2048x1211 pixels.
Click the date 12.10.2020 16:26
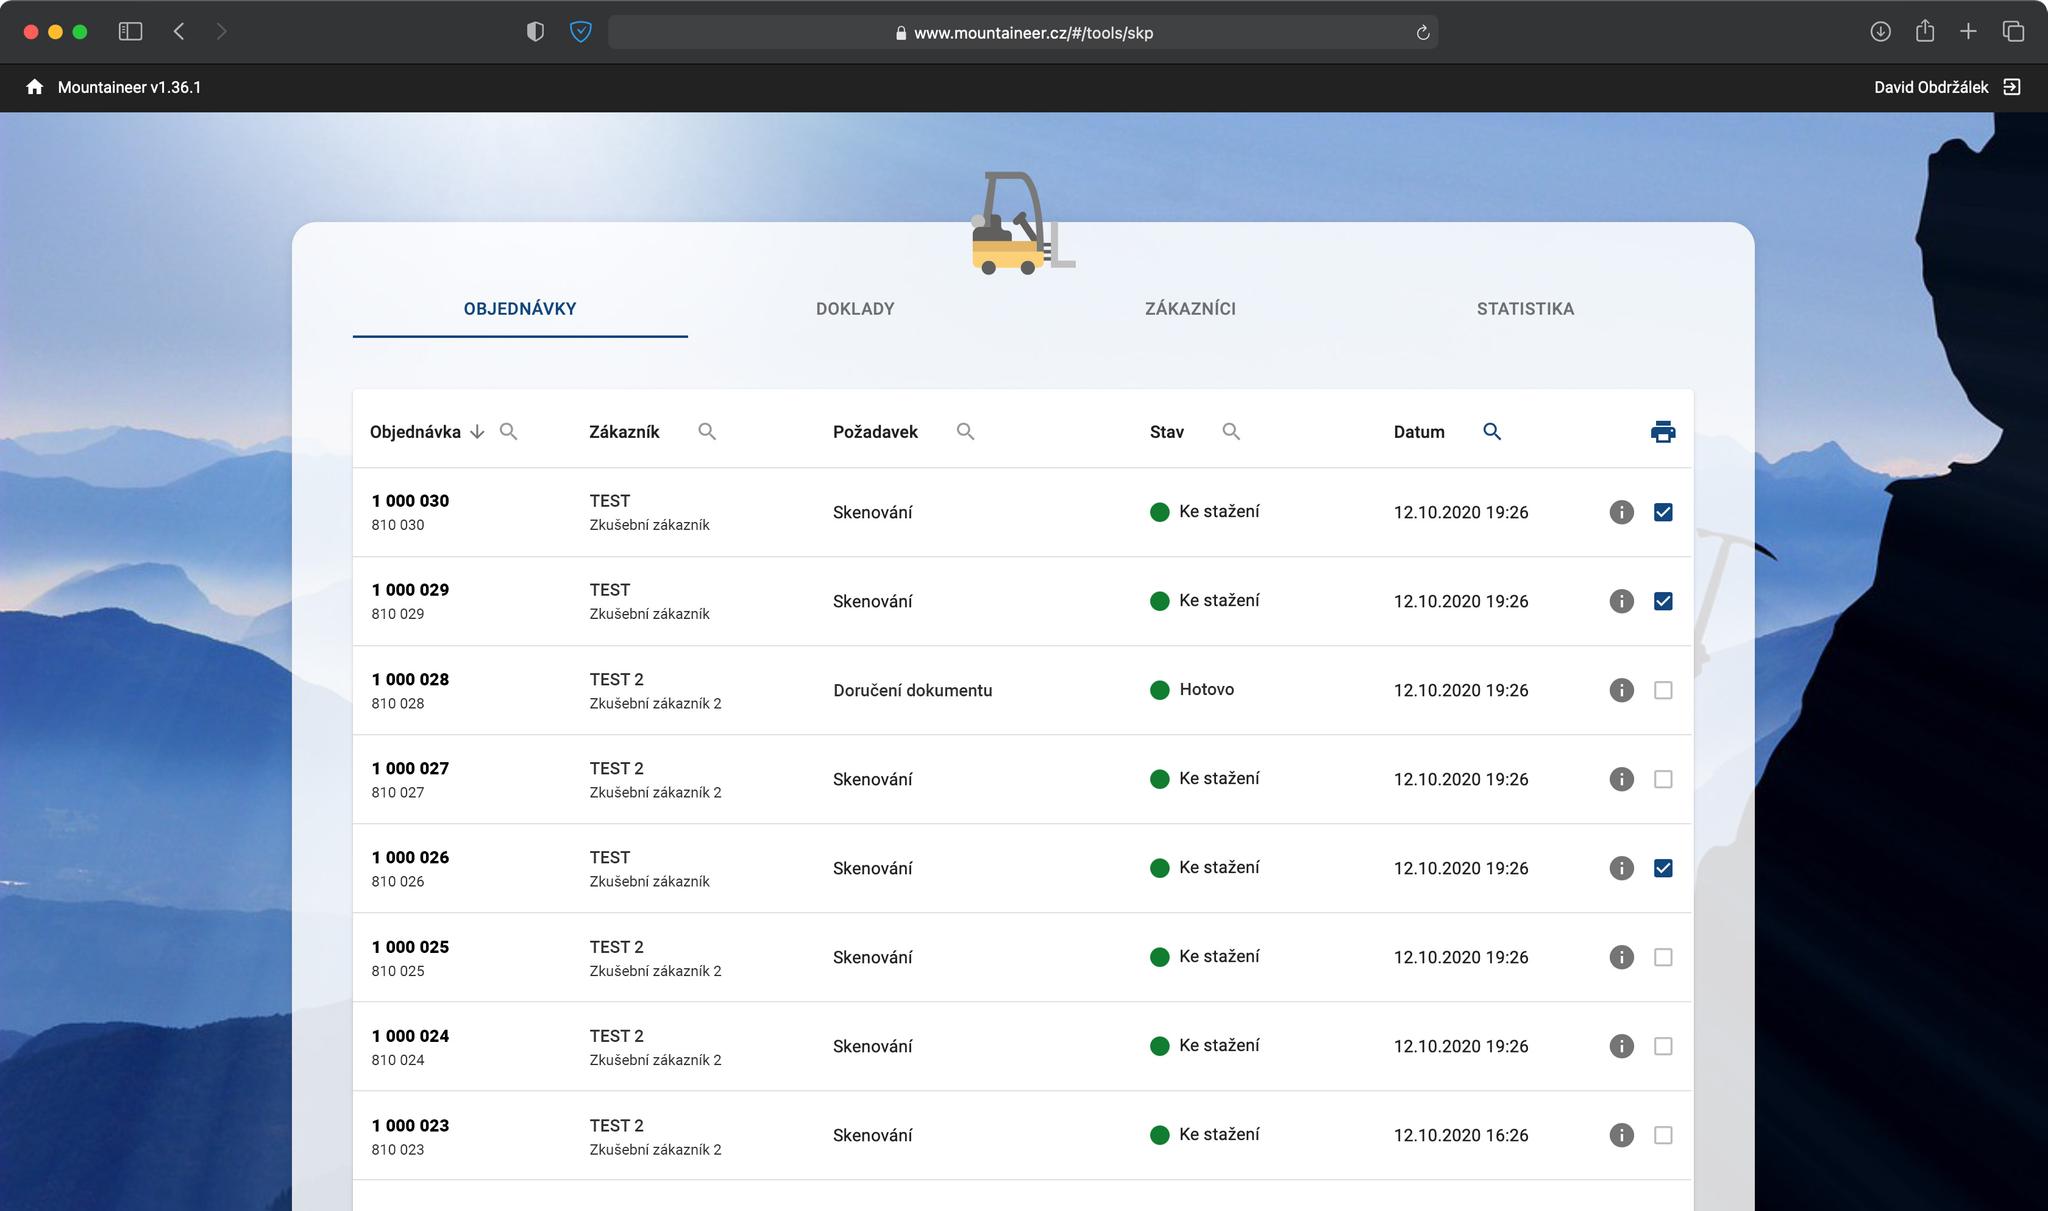(x=1461, y=1135)
